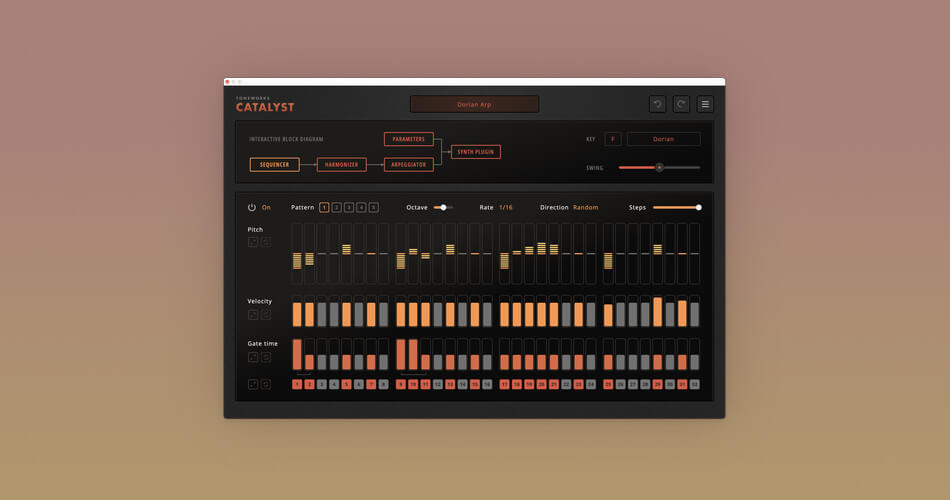The image size is (950, 500).
Task: Click the redo arrow icon
Action: tap(681, 104)
